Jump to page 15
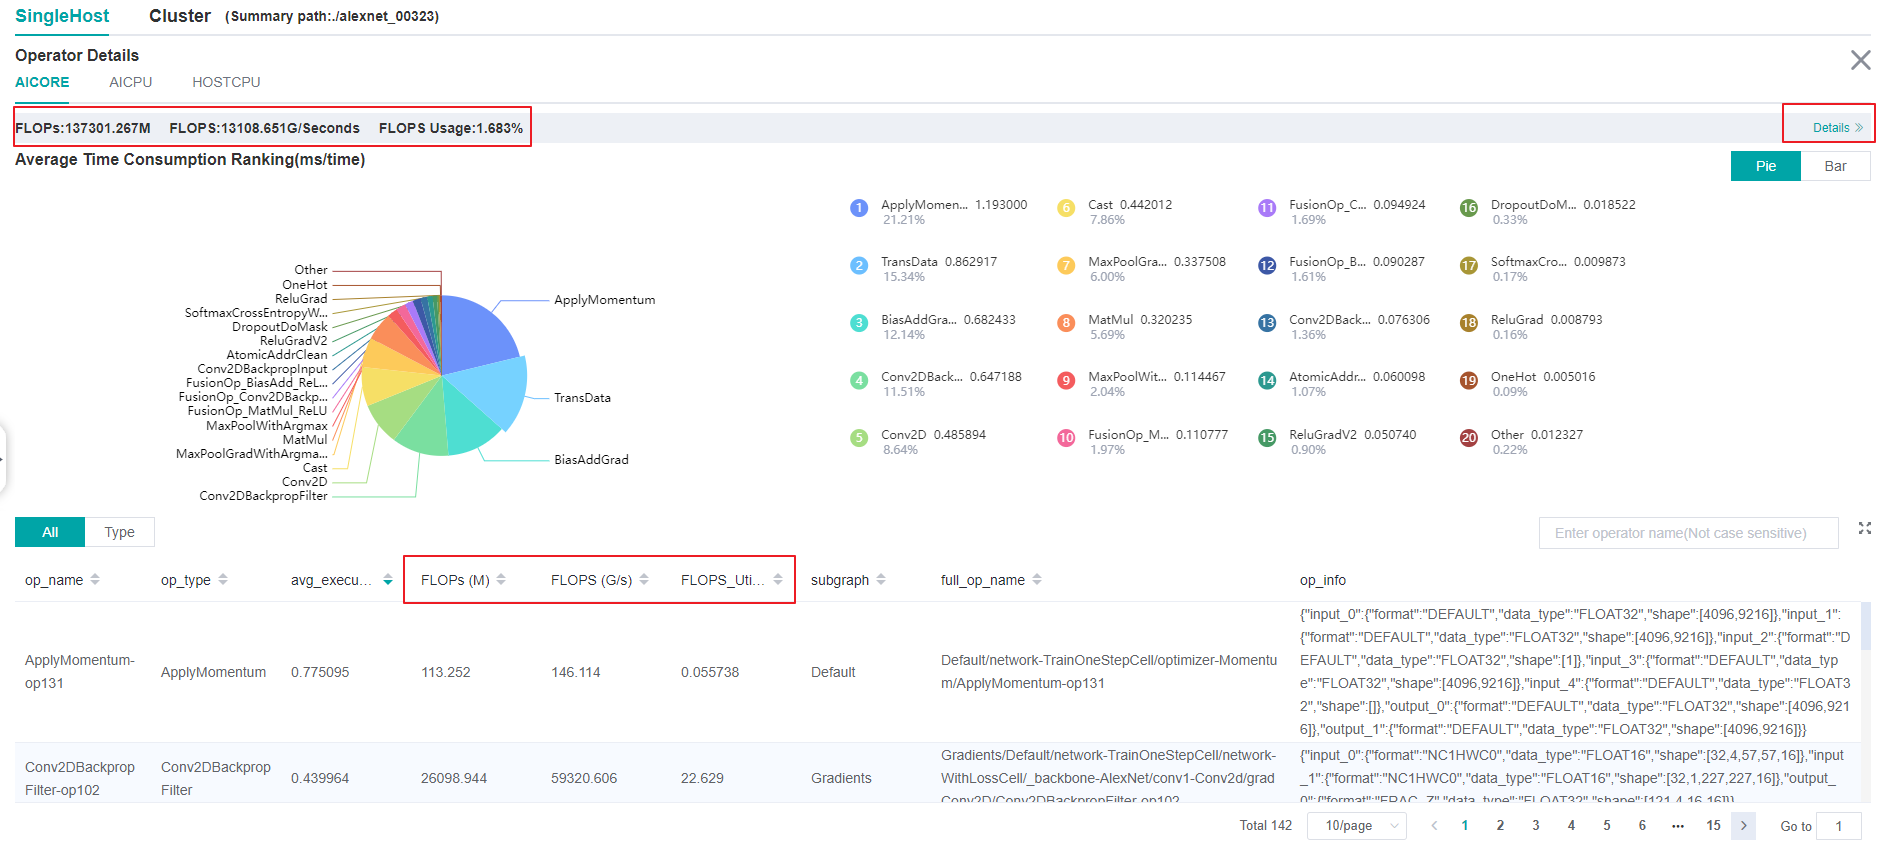The image size is (1890, 857). click(1713, 826)
